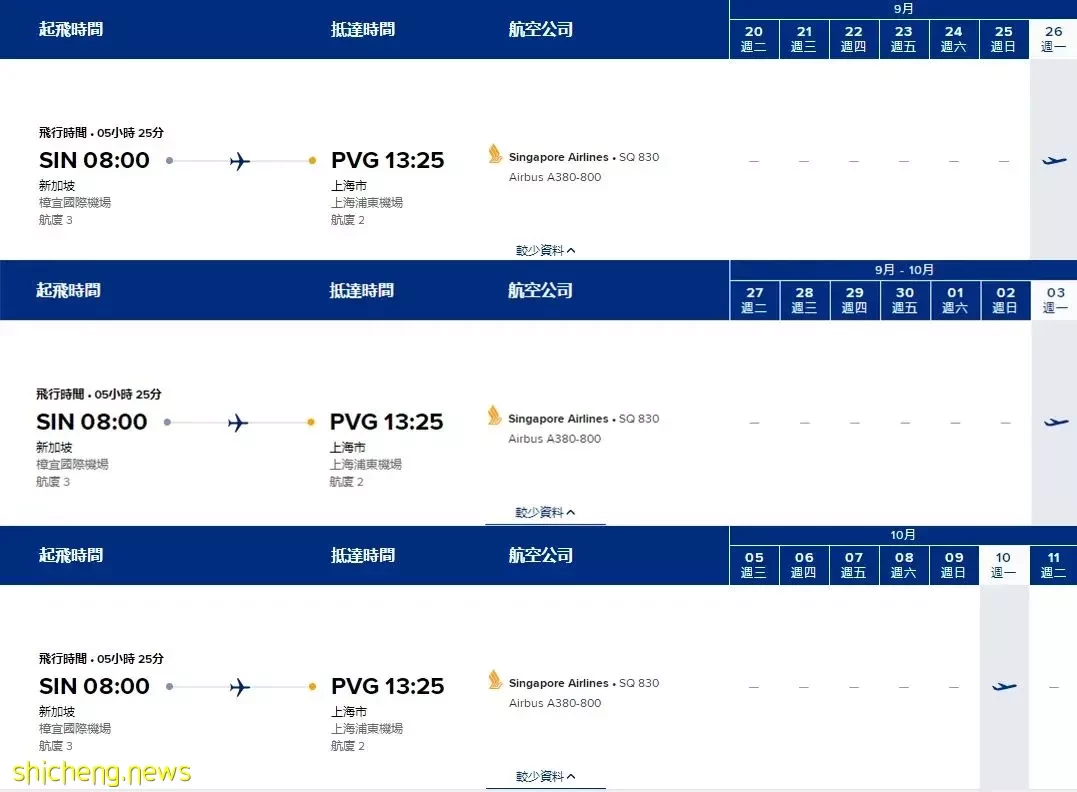The image size is (1077, 792).
Task: Click the Singapore Airlines logo in the third flight
Action: coord(495,680)
